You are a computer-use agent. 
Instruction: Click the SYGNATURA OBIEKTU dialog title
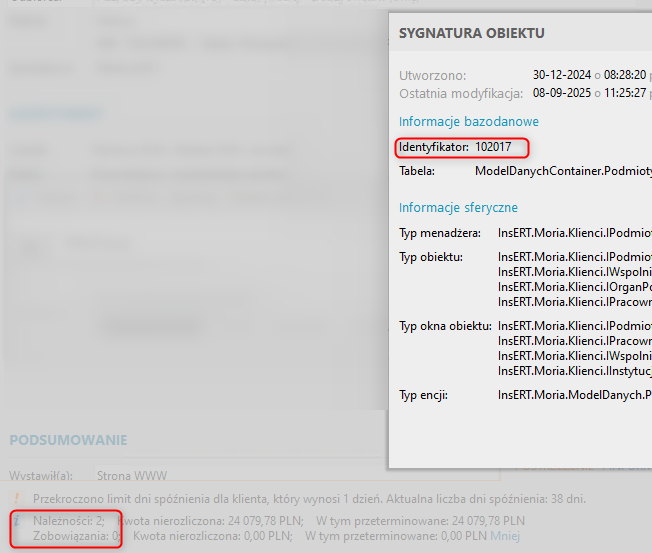pos(472,33)
